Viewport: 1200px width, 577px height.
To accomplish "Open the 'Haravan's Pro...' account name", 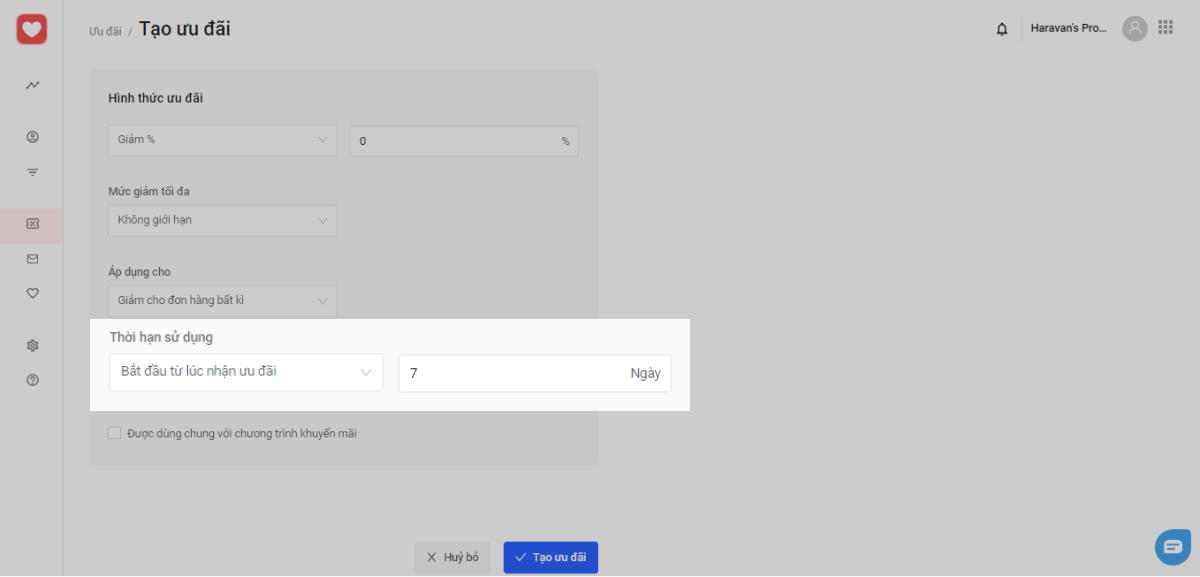I will coord(1069,28).
